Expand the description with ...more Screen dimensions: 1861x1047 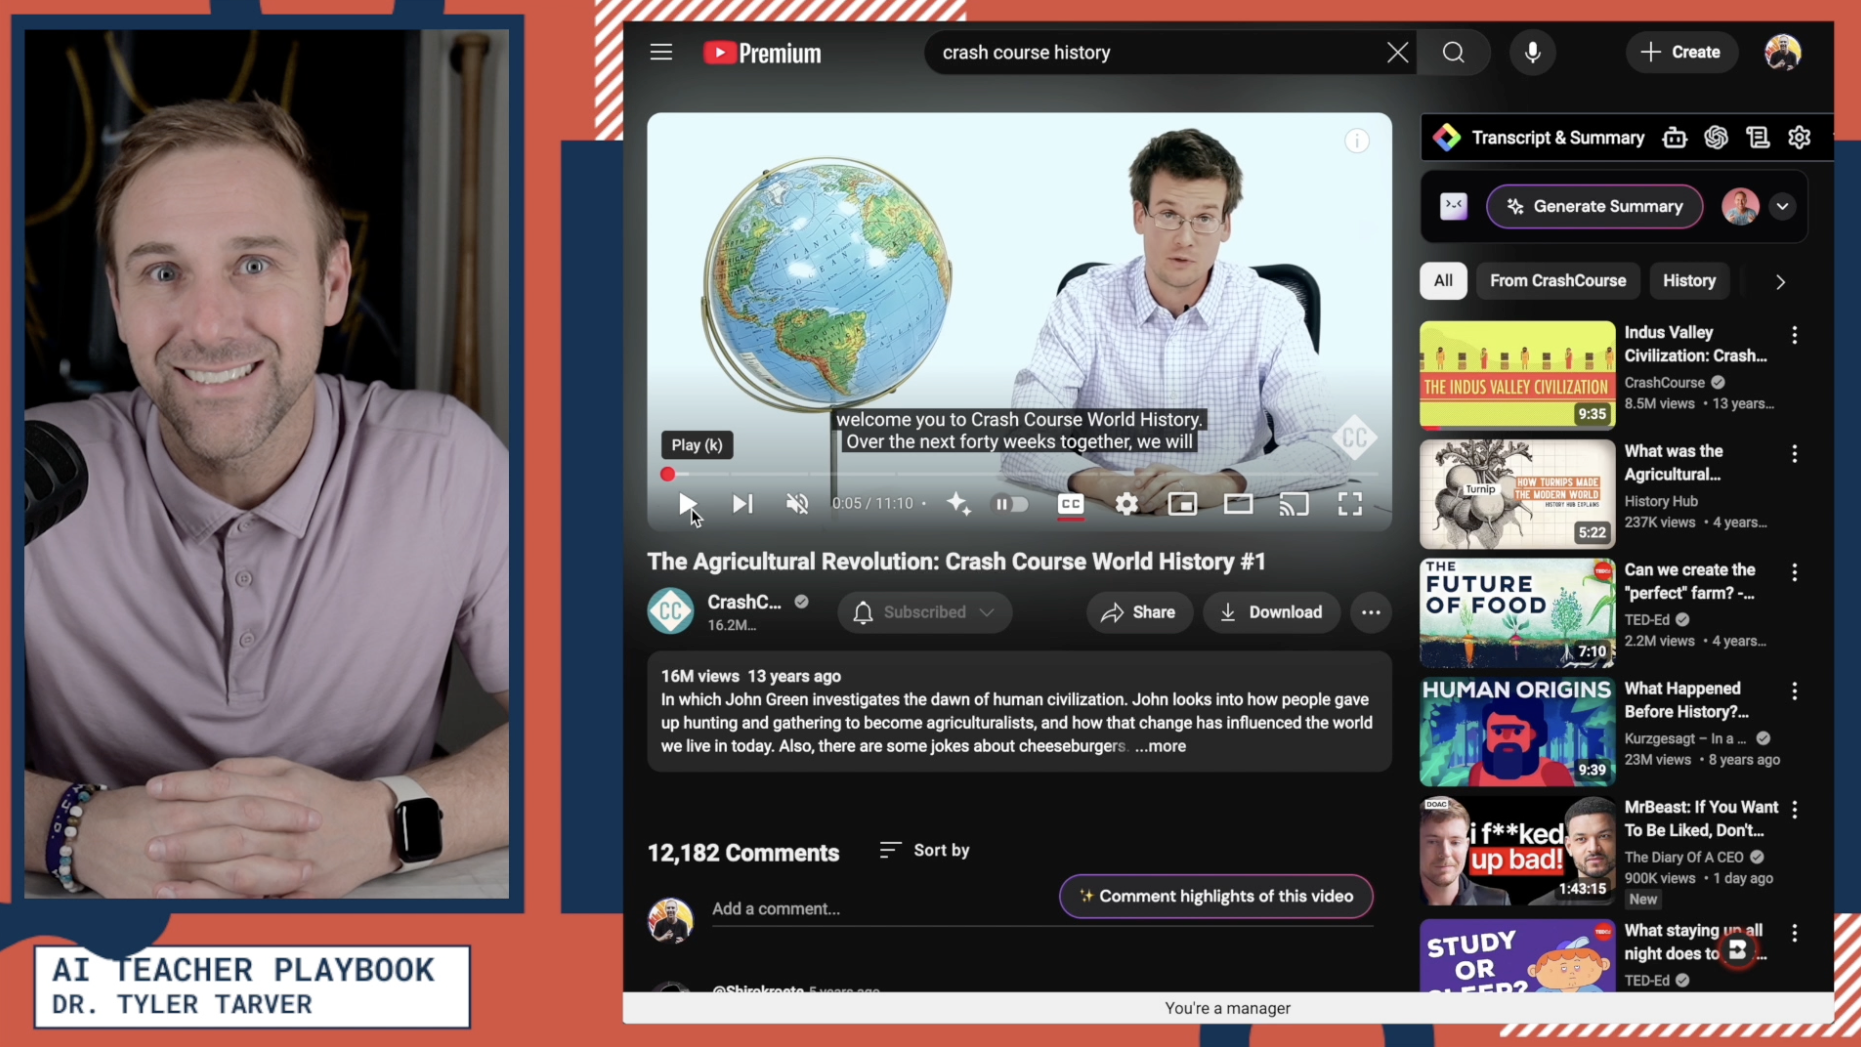(1160, 746)
